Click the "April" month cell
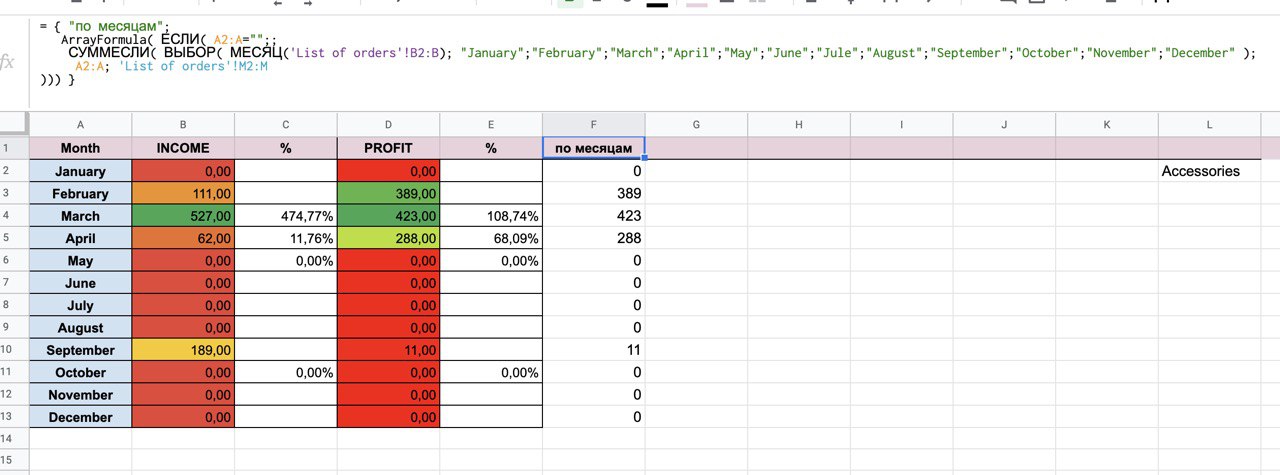 point(80,238)
